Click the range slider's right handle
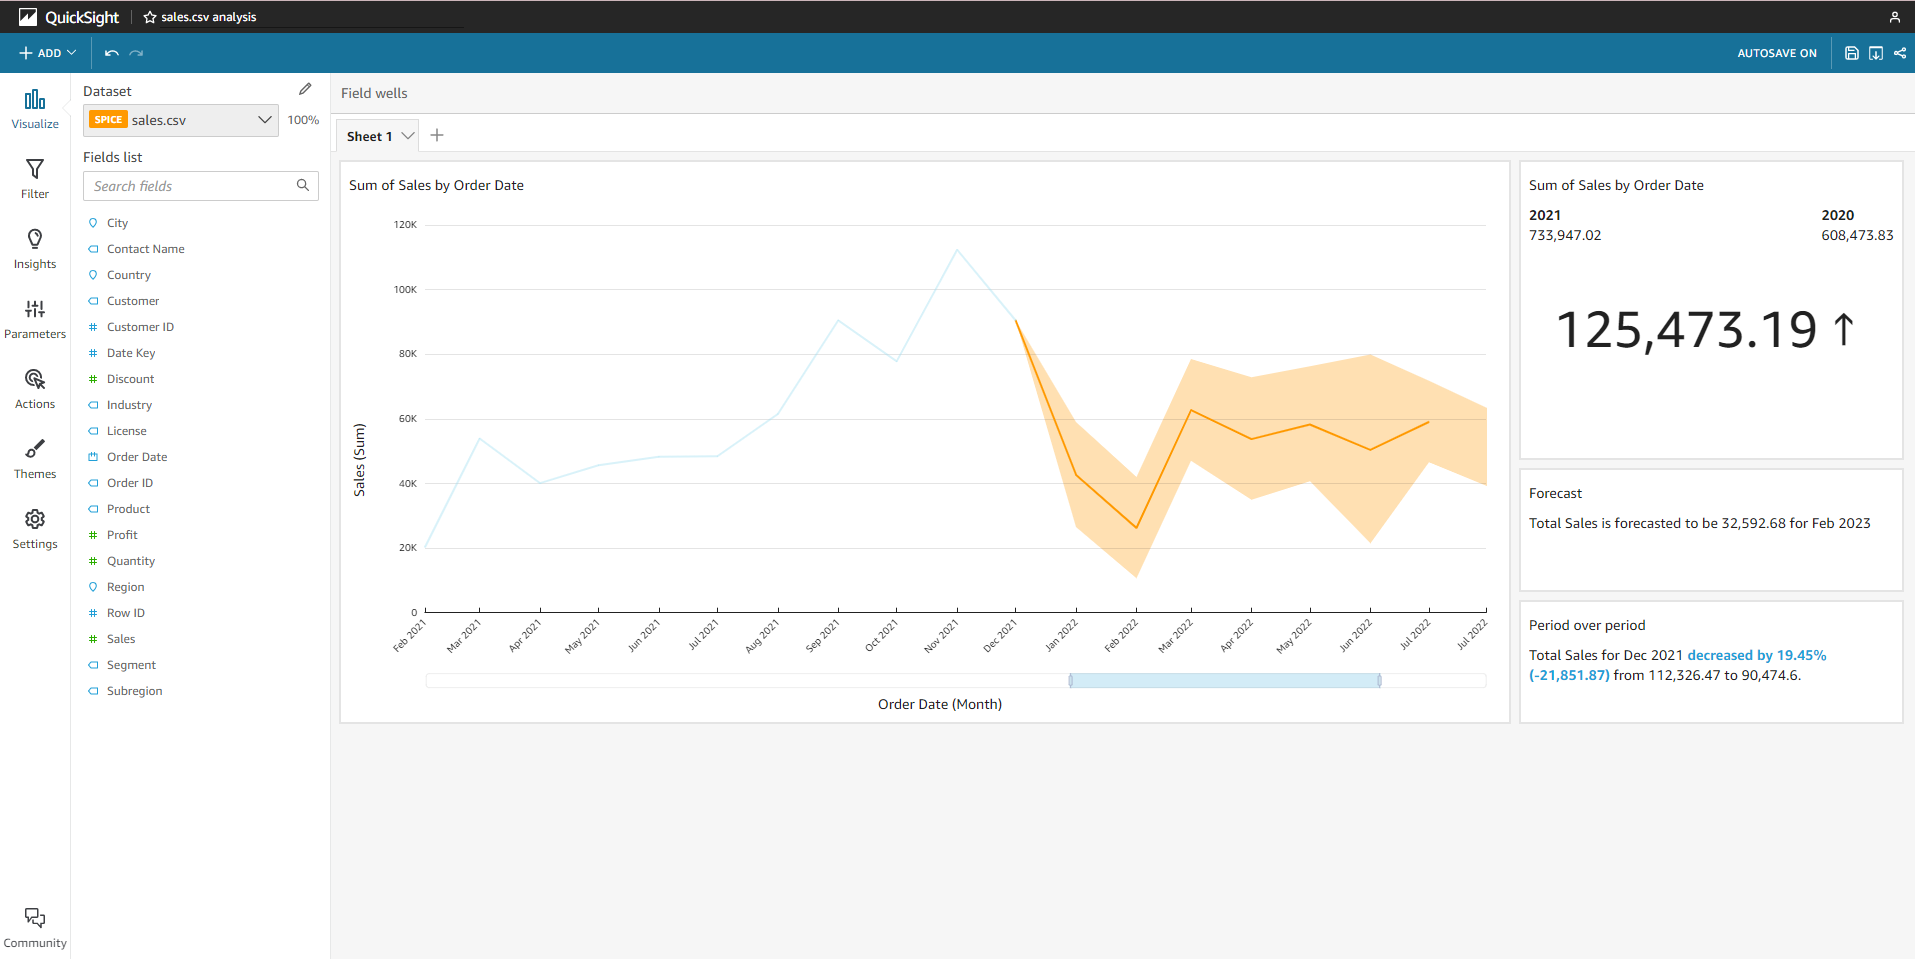Screen dimensions: 1915x959 [1379, 680]
